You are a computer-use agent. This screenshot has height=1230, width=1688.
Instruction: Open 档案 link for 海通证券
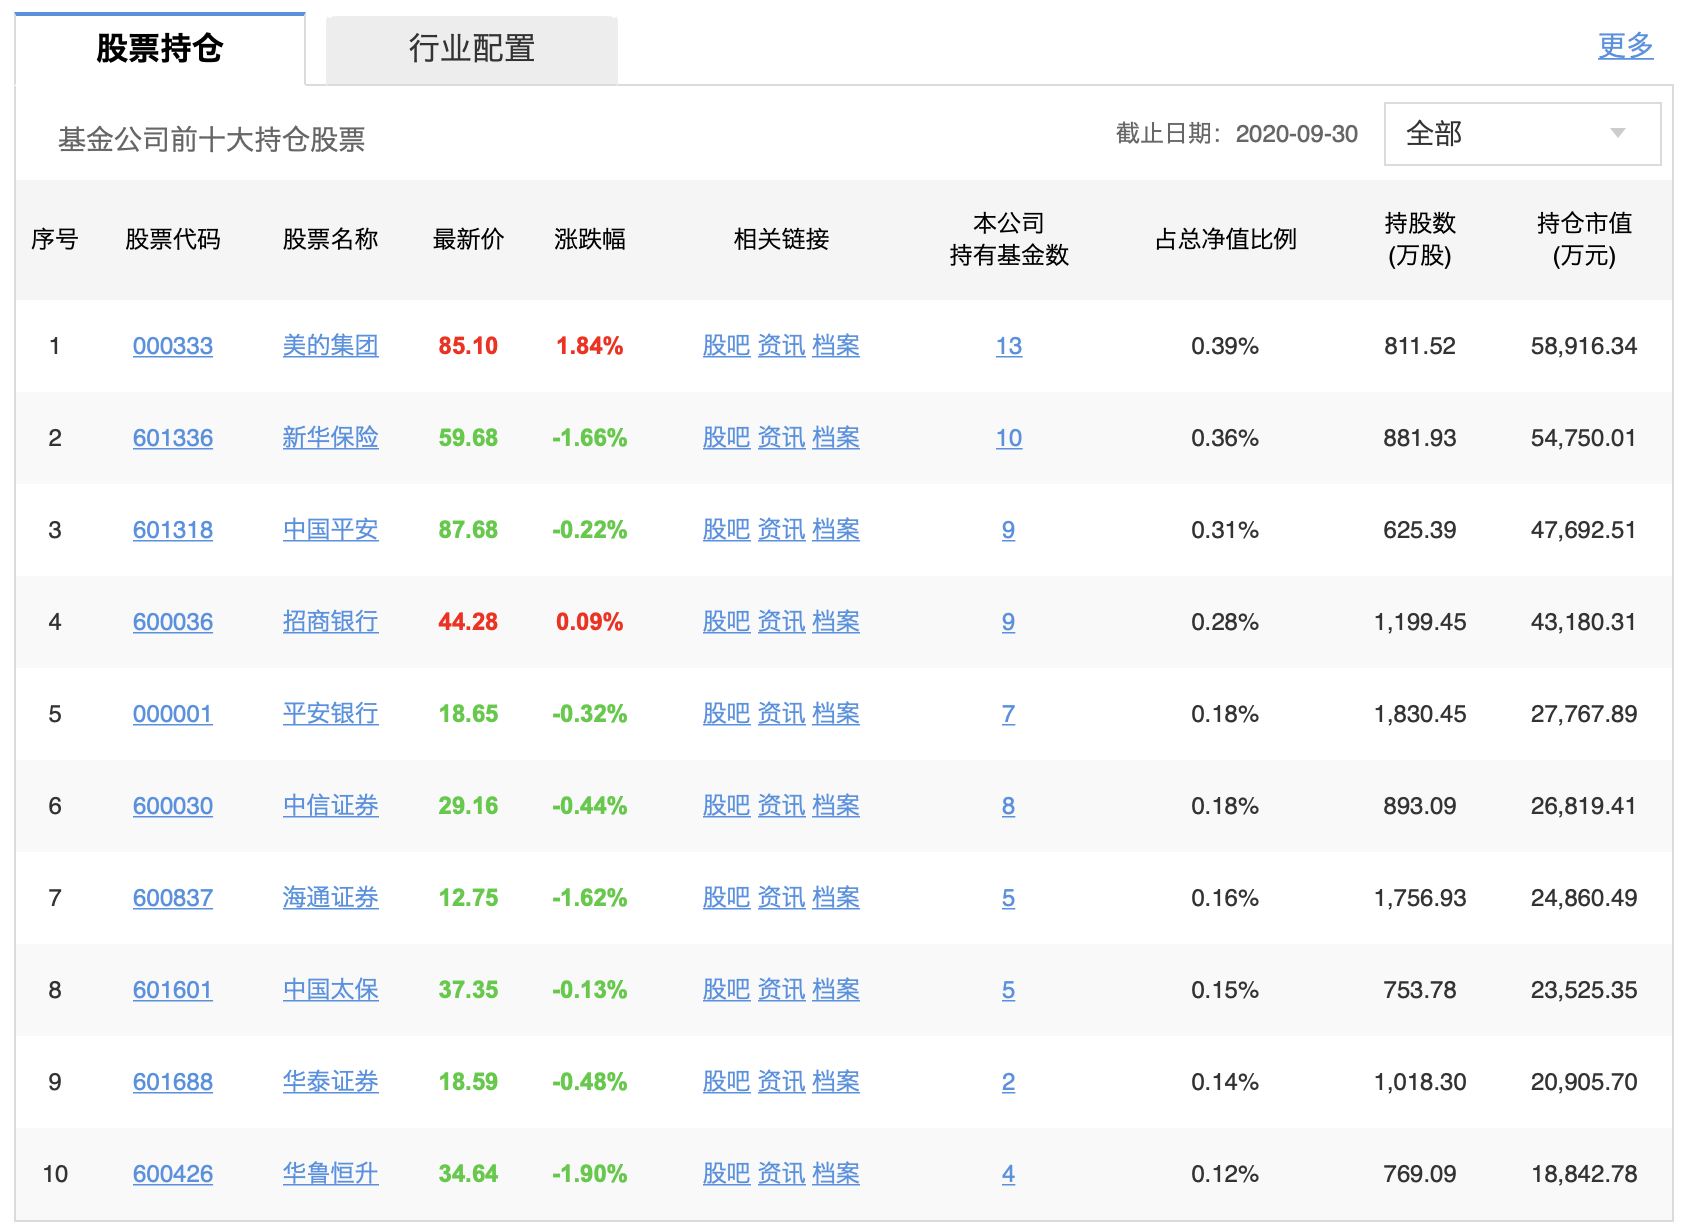836,898
